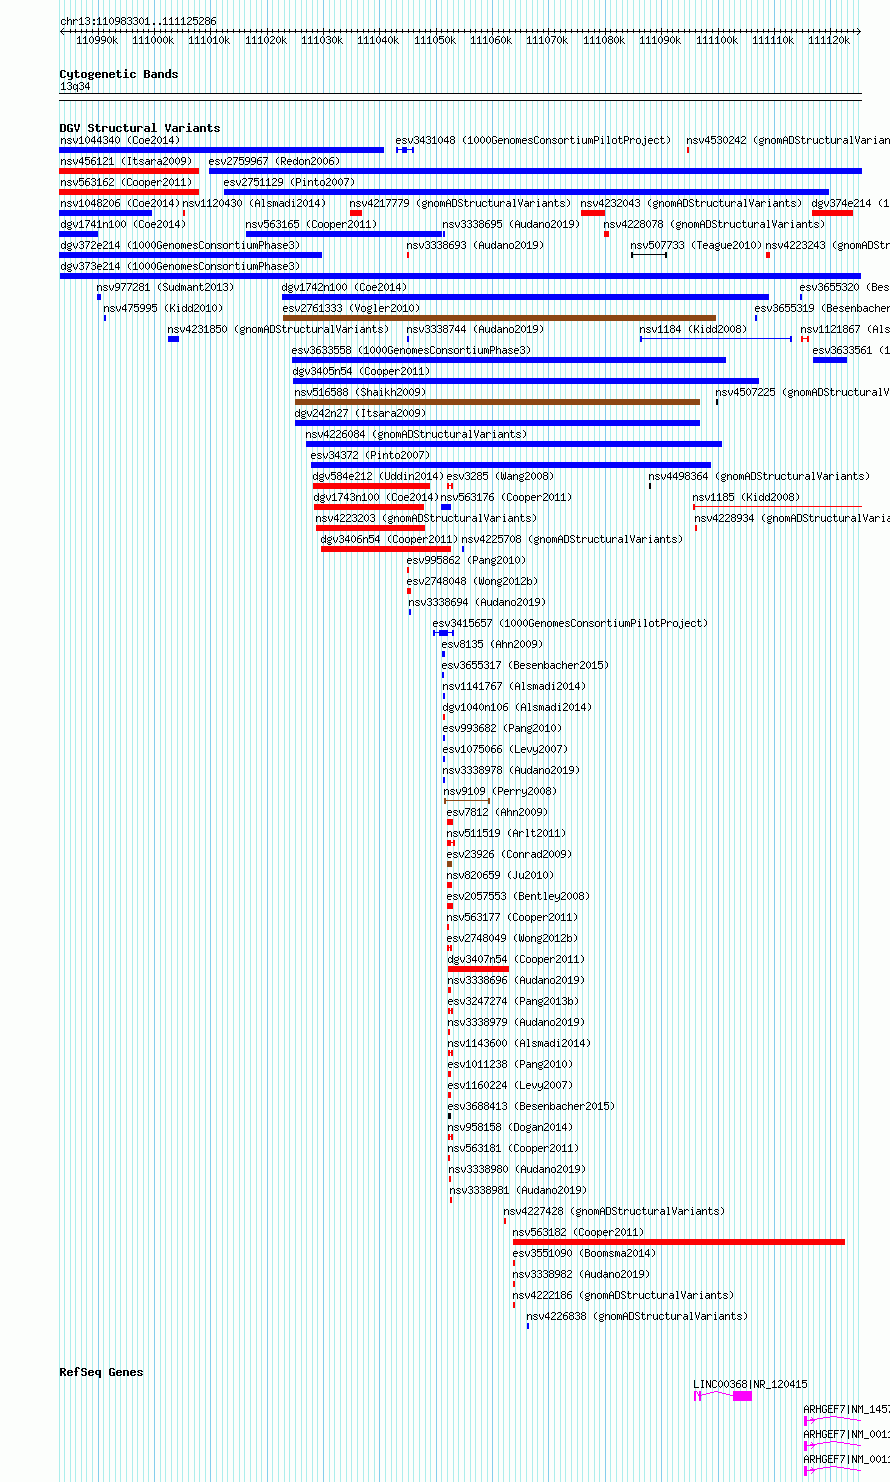Open nsv4217779 gnomAD variant label
This screenshot has height=1482, width=890.
coord(460,203)
